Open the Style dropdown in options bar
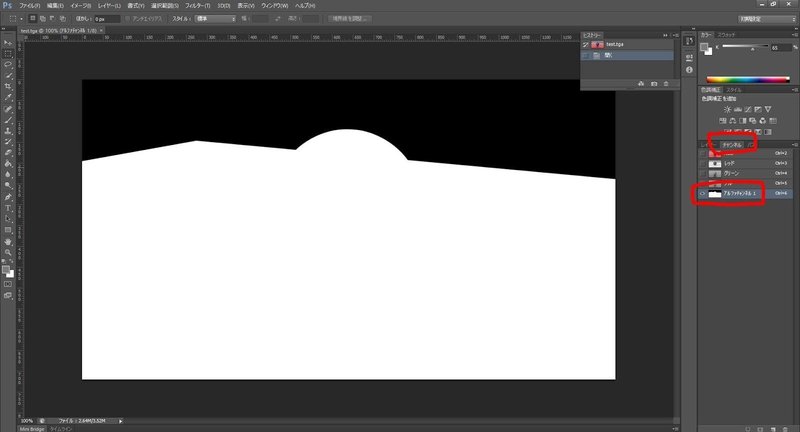The width and height of the screenshot is (800, 432). (x=215, y=18)
